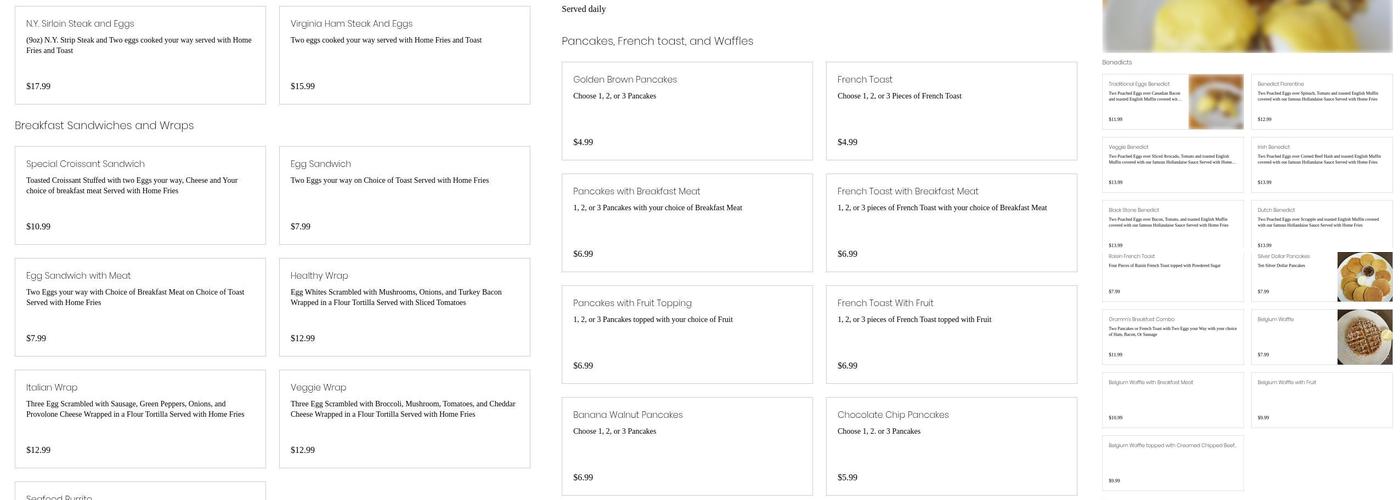
Task: Open Banana Walnut Pancakes item
Action: 687,446
